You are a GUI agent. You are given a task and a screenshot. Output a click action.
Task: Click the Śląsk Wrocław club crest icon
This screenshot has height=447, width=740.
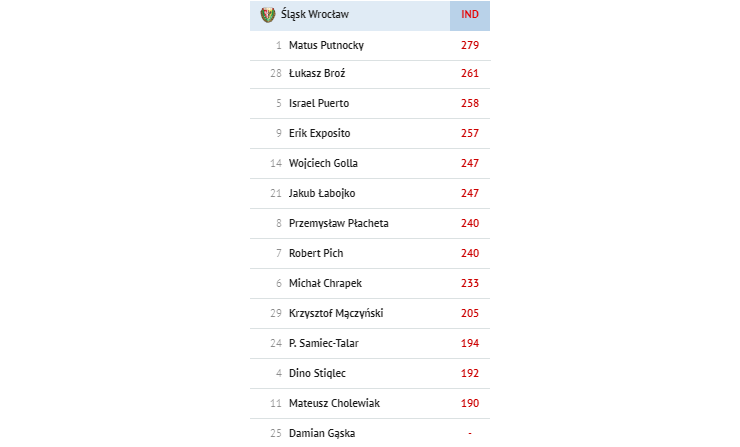tap(268, 15)
